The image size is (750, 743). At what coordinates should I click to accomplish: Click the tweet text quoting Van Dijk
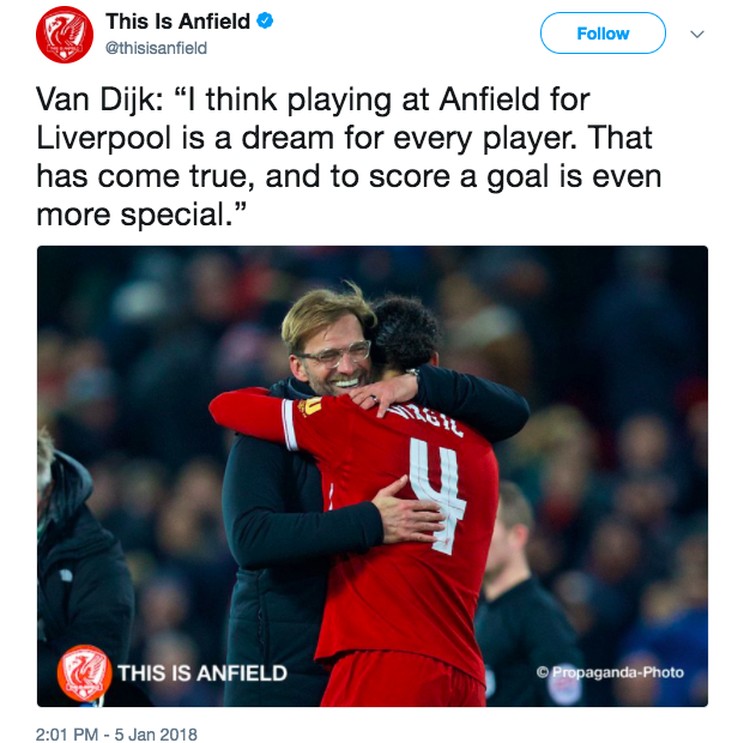[x=349, y=156]
